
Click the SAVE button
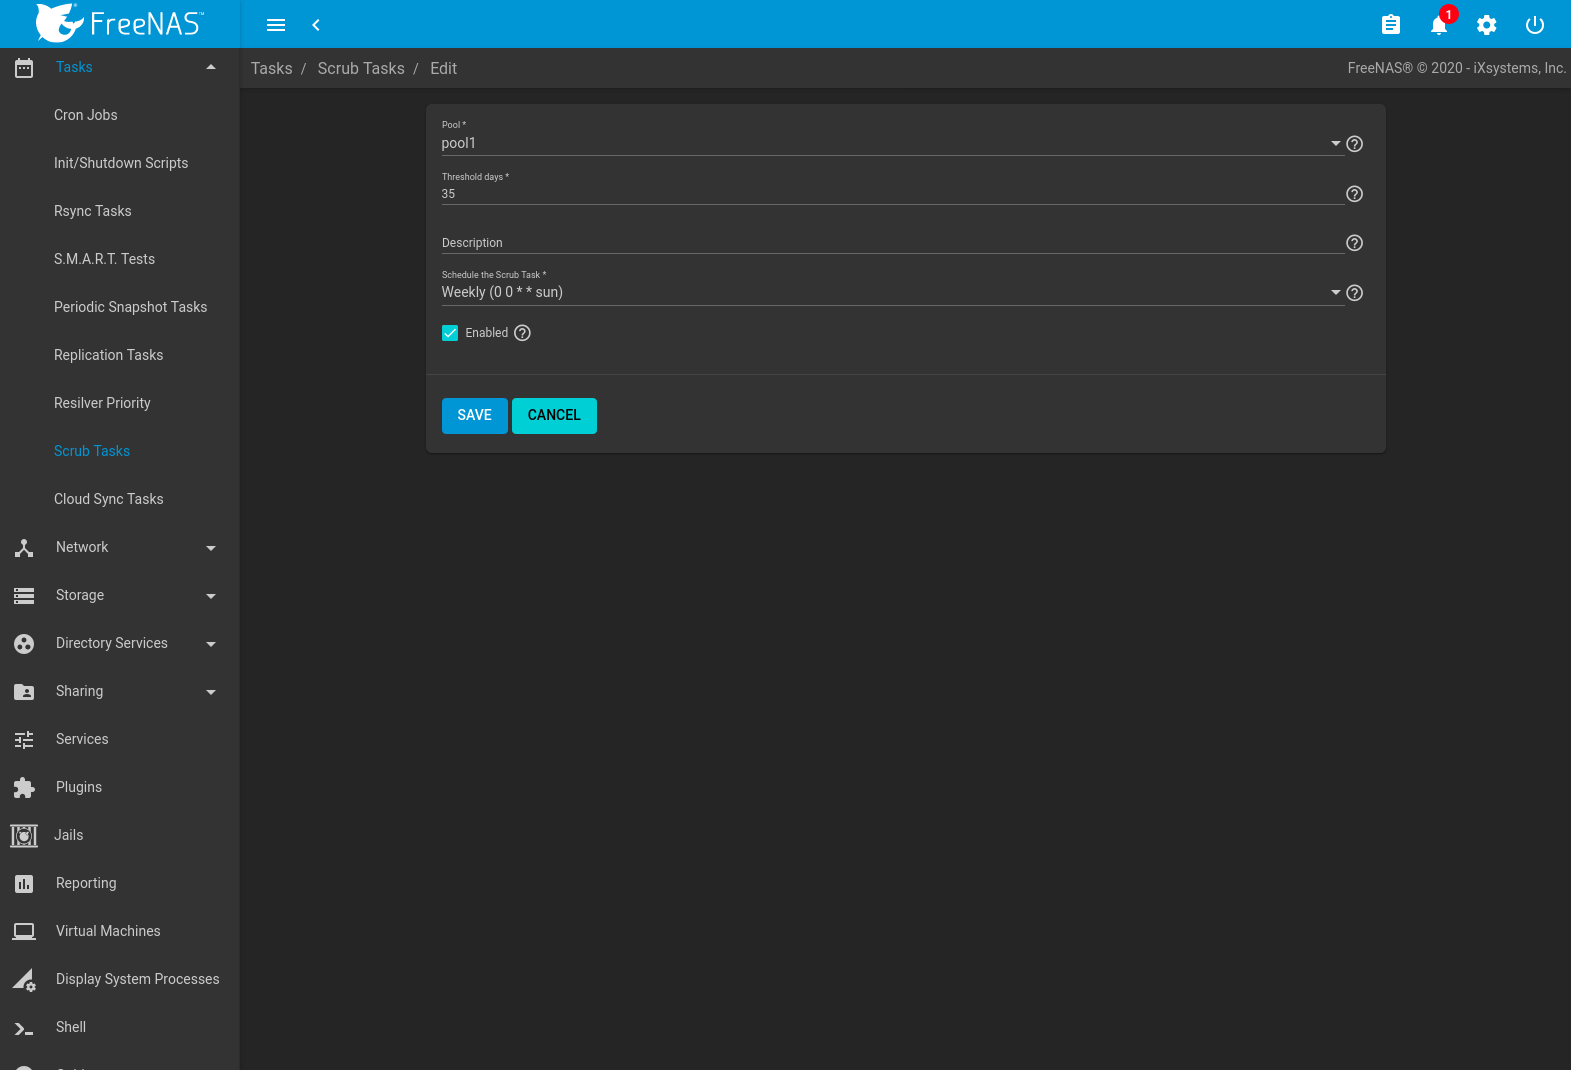pos(474,416)
